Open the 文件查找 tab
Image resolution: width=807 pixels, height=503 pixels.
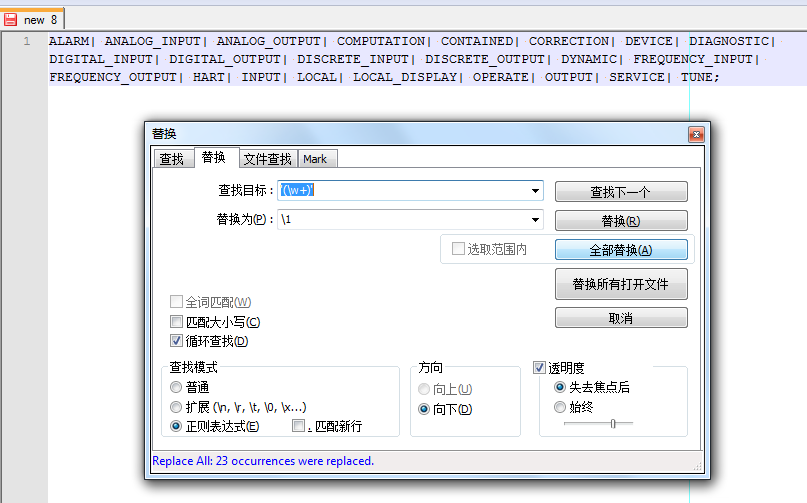(268, 159)
